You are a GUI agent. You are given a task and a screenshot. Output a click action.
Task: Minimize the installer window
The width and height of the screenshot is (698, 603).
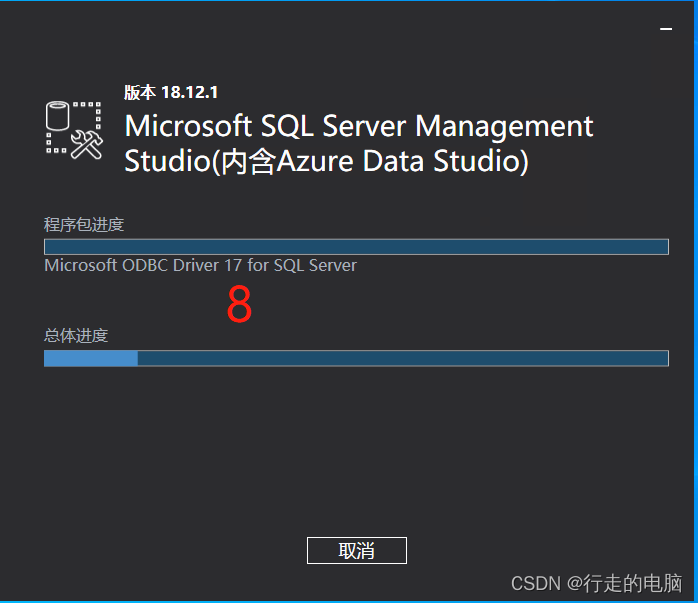point(666,29)
